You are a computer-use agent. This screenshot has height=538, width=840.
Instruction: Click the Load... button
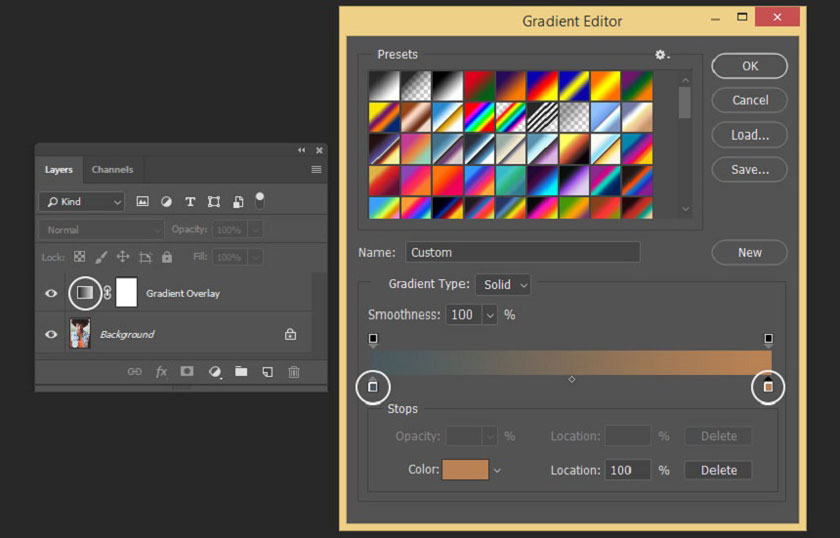[x=749, y=135]
